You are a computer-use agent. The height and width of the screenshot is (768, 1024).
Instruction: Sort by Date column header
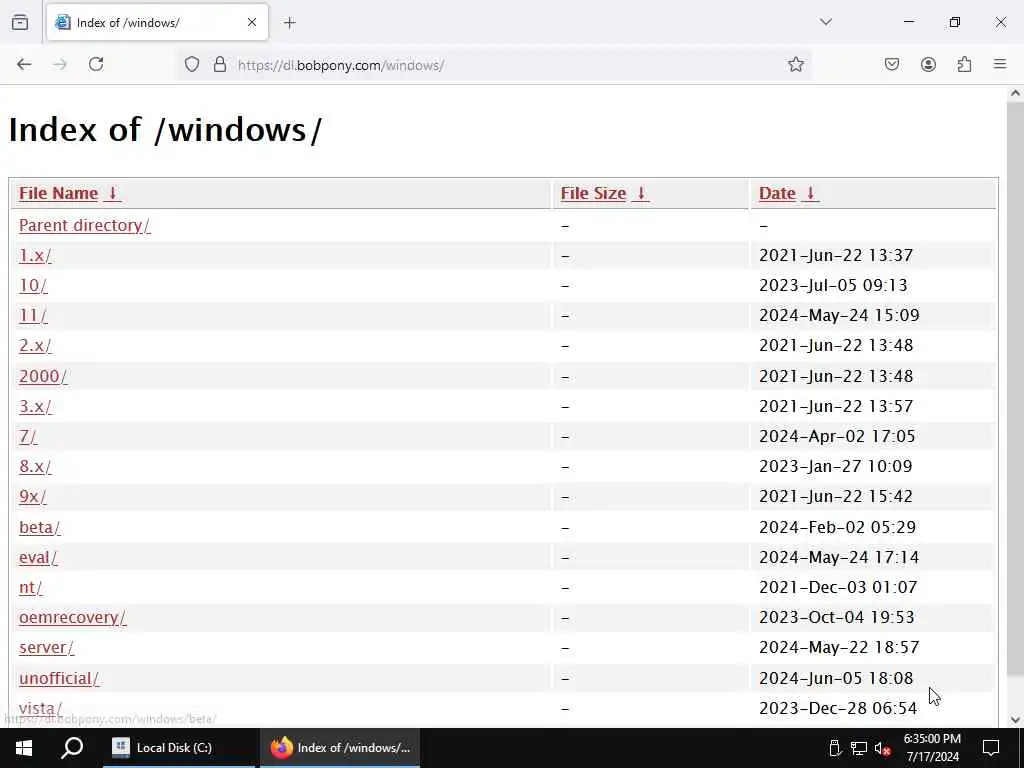(x=788, y=193)
